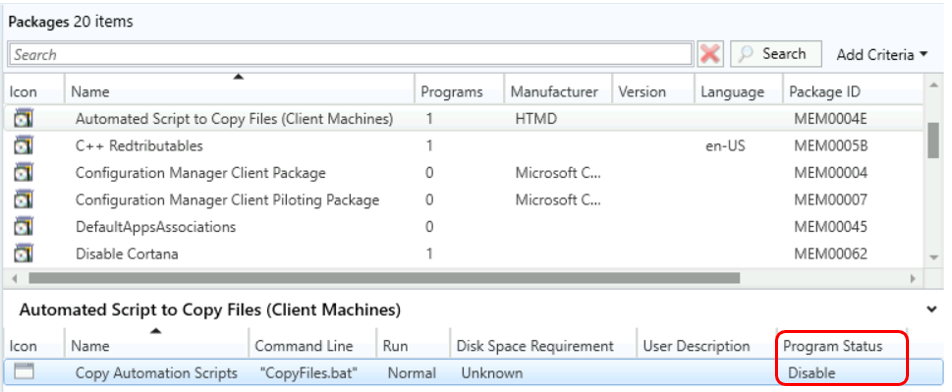Viewport: 952px width, 392px height.
Task: Select Configuration Manager Client Package row
Action: 464,172
